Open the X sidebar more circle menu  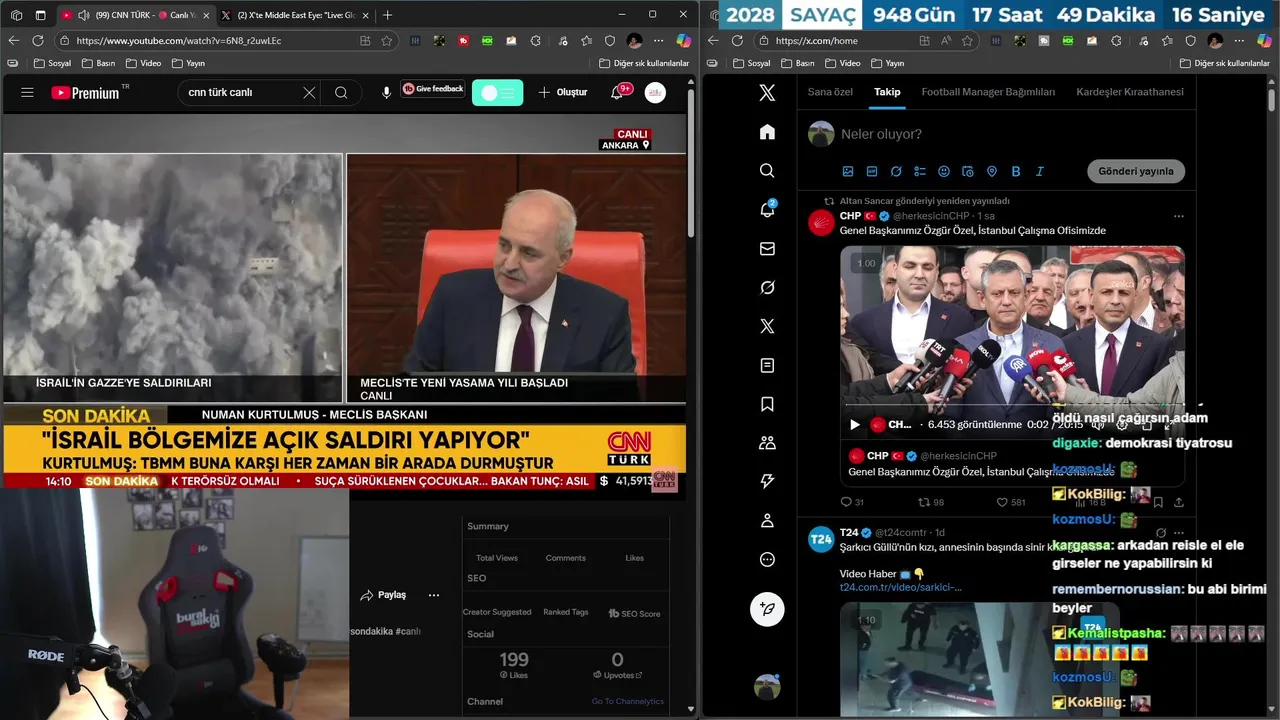pyautogui.click(x=767, y=559)
